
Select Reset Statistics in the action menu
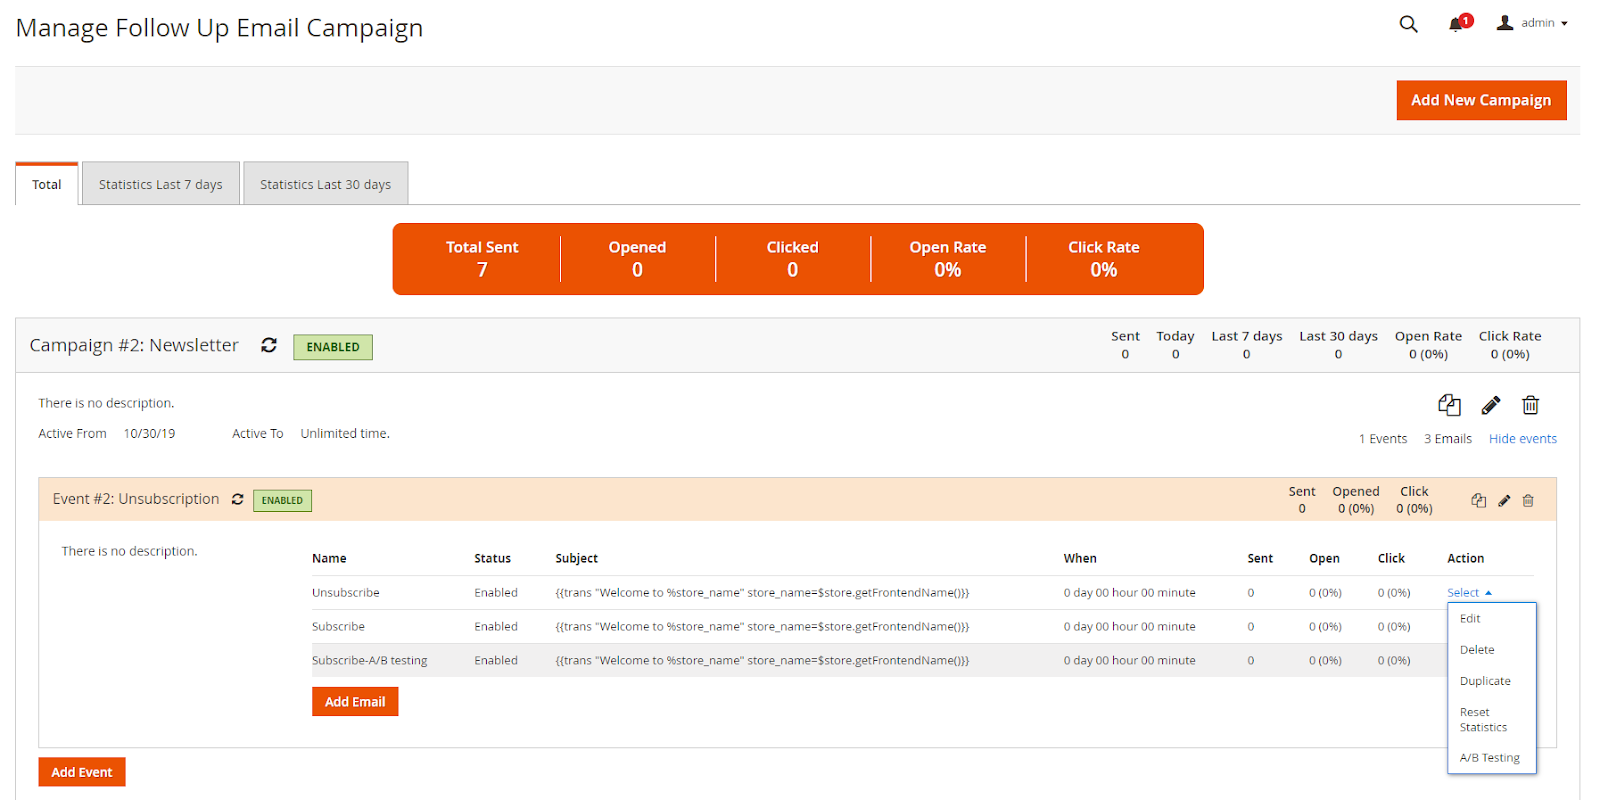(x=1483, y=720)
